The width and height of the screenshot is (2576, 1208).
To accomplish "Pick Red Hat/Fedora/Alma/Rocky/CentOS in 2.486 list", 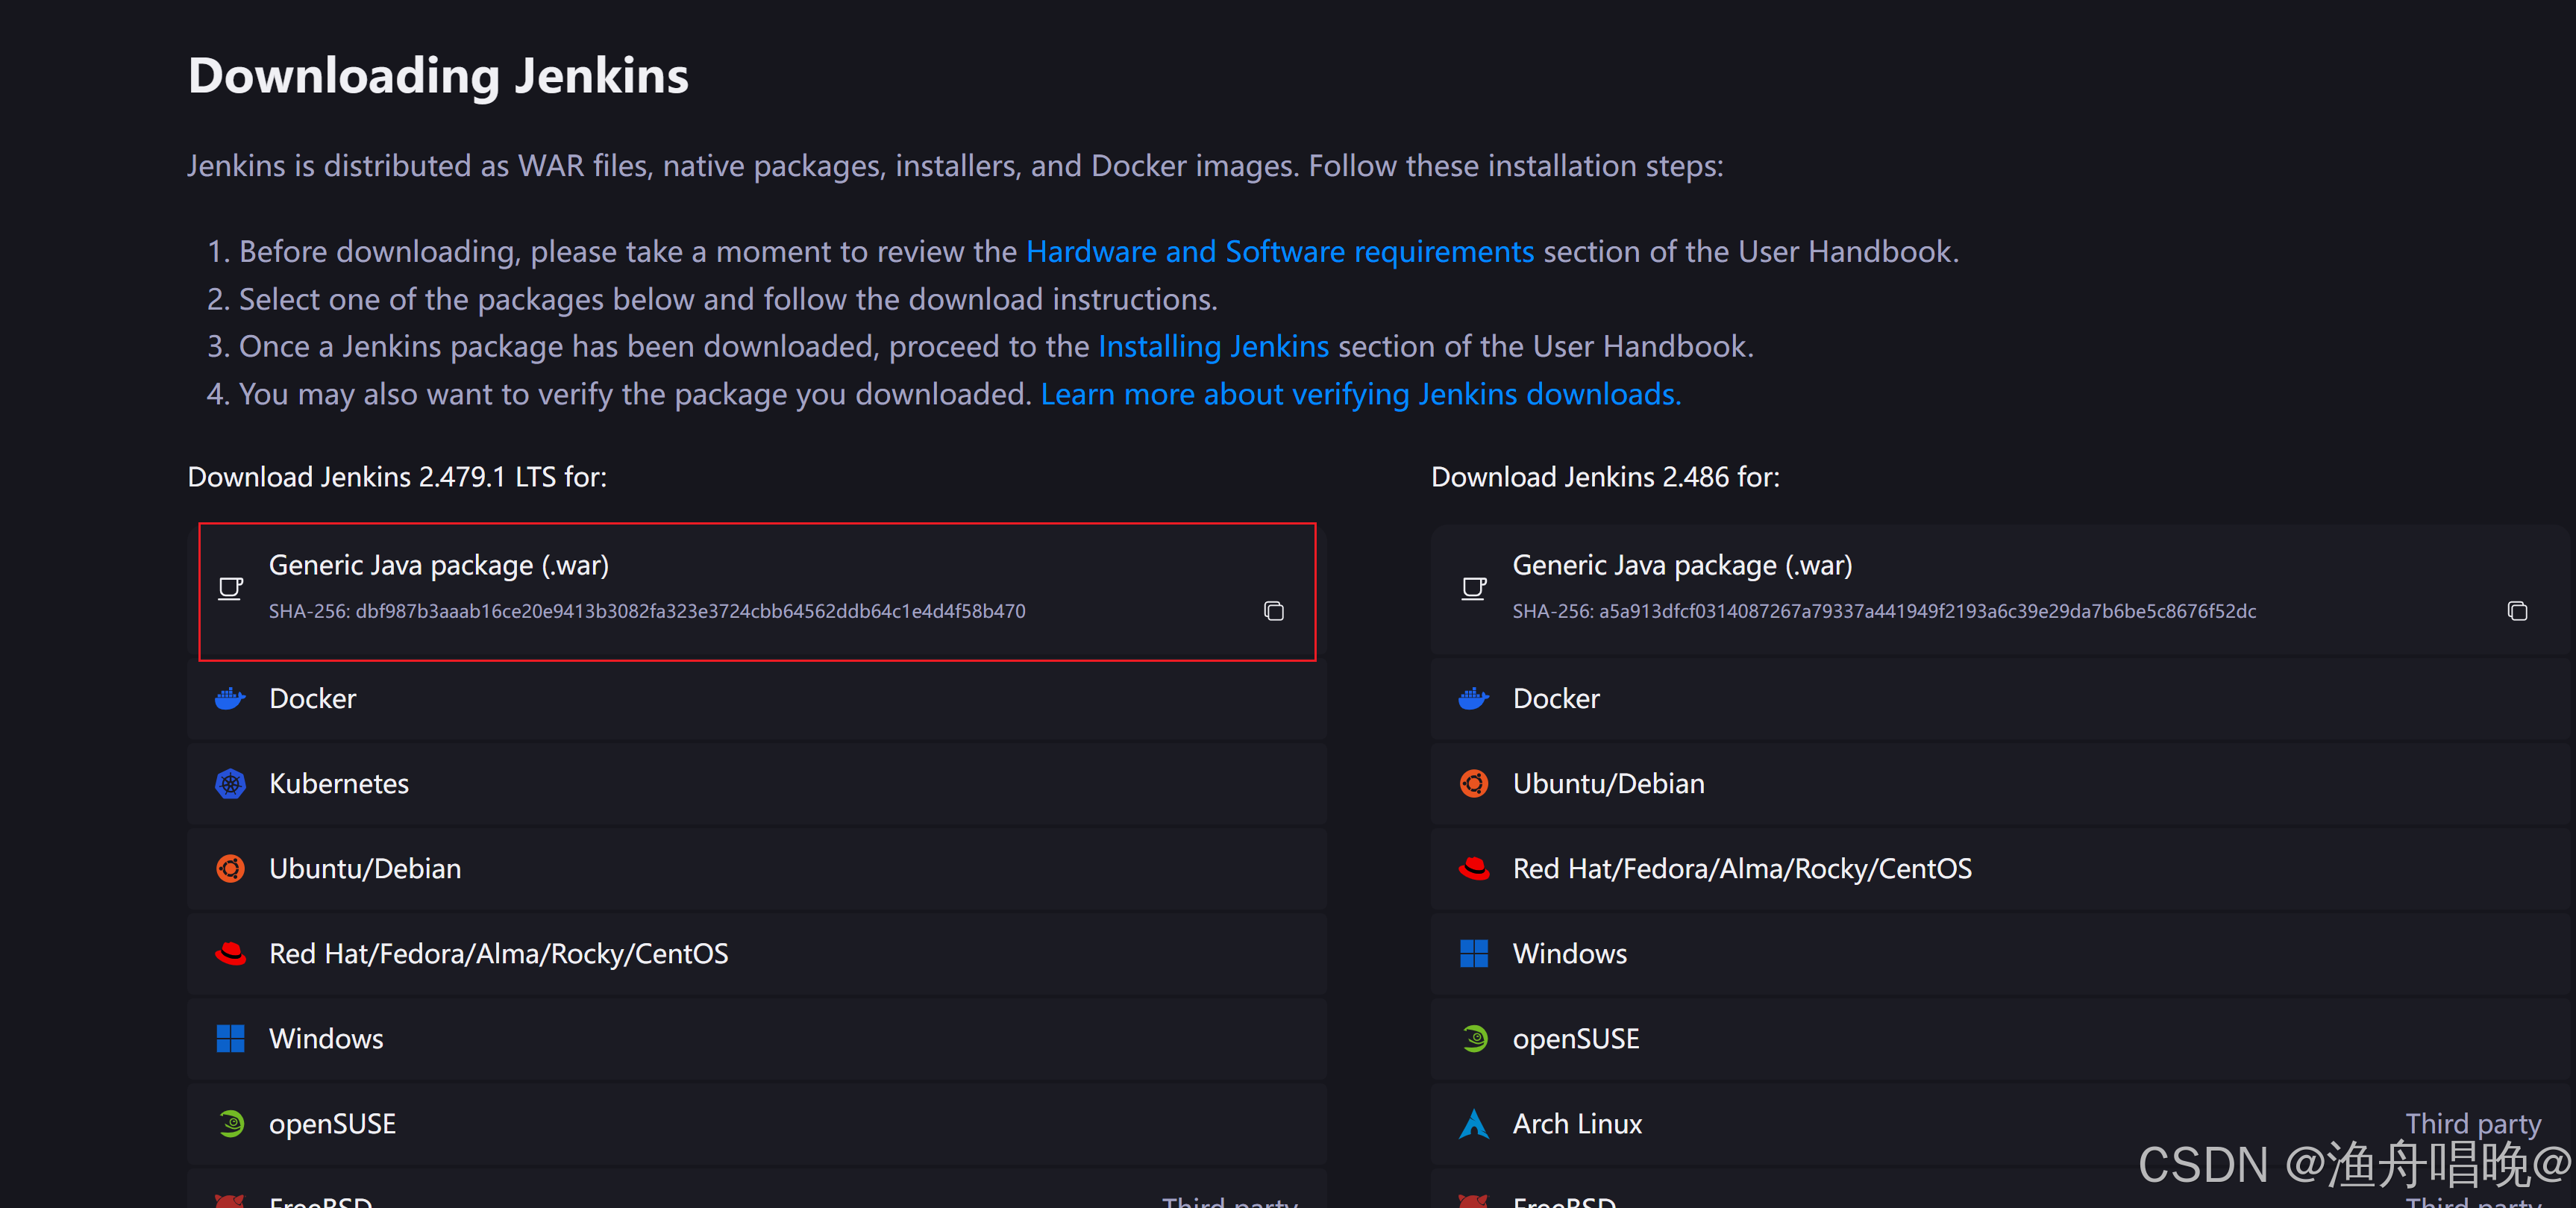I will (x=2000, y=868).
